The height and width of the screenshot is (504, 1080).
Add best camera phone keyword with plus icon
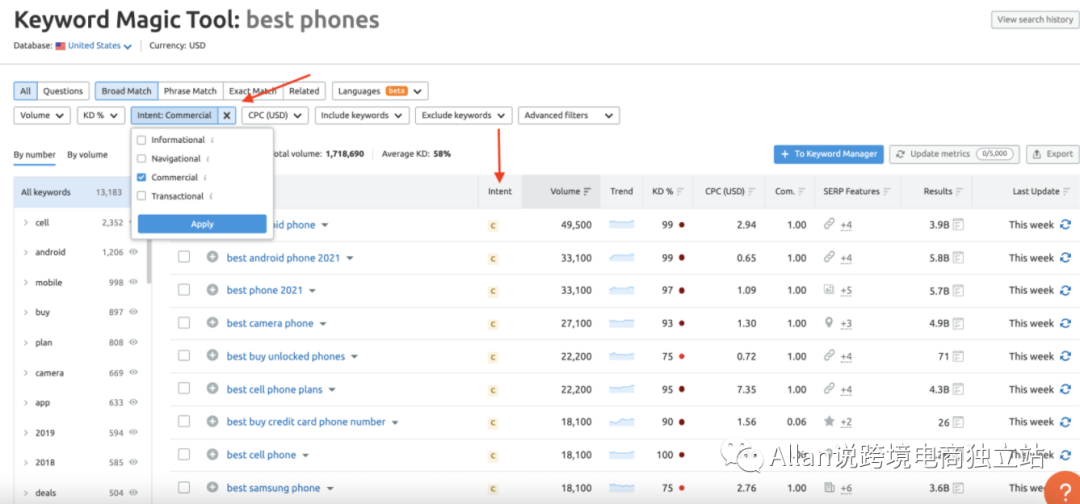tap(212, 323)
